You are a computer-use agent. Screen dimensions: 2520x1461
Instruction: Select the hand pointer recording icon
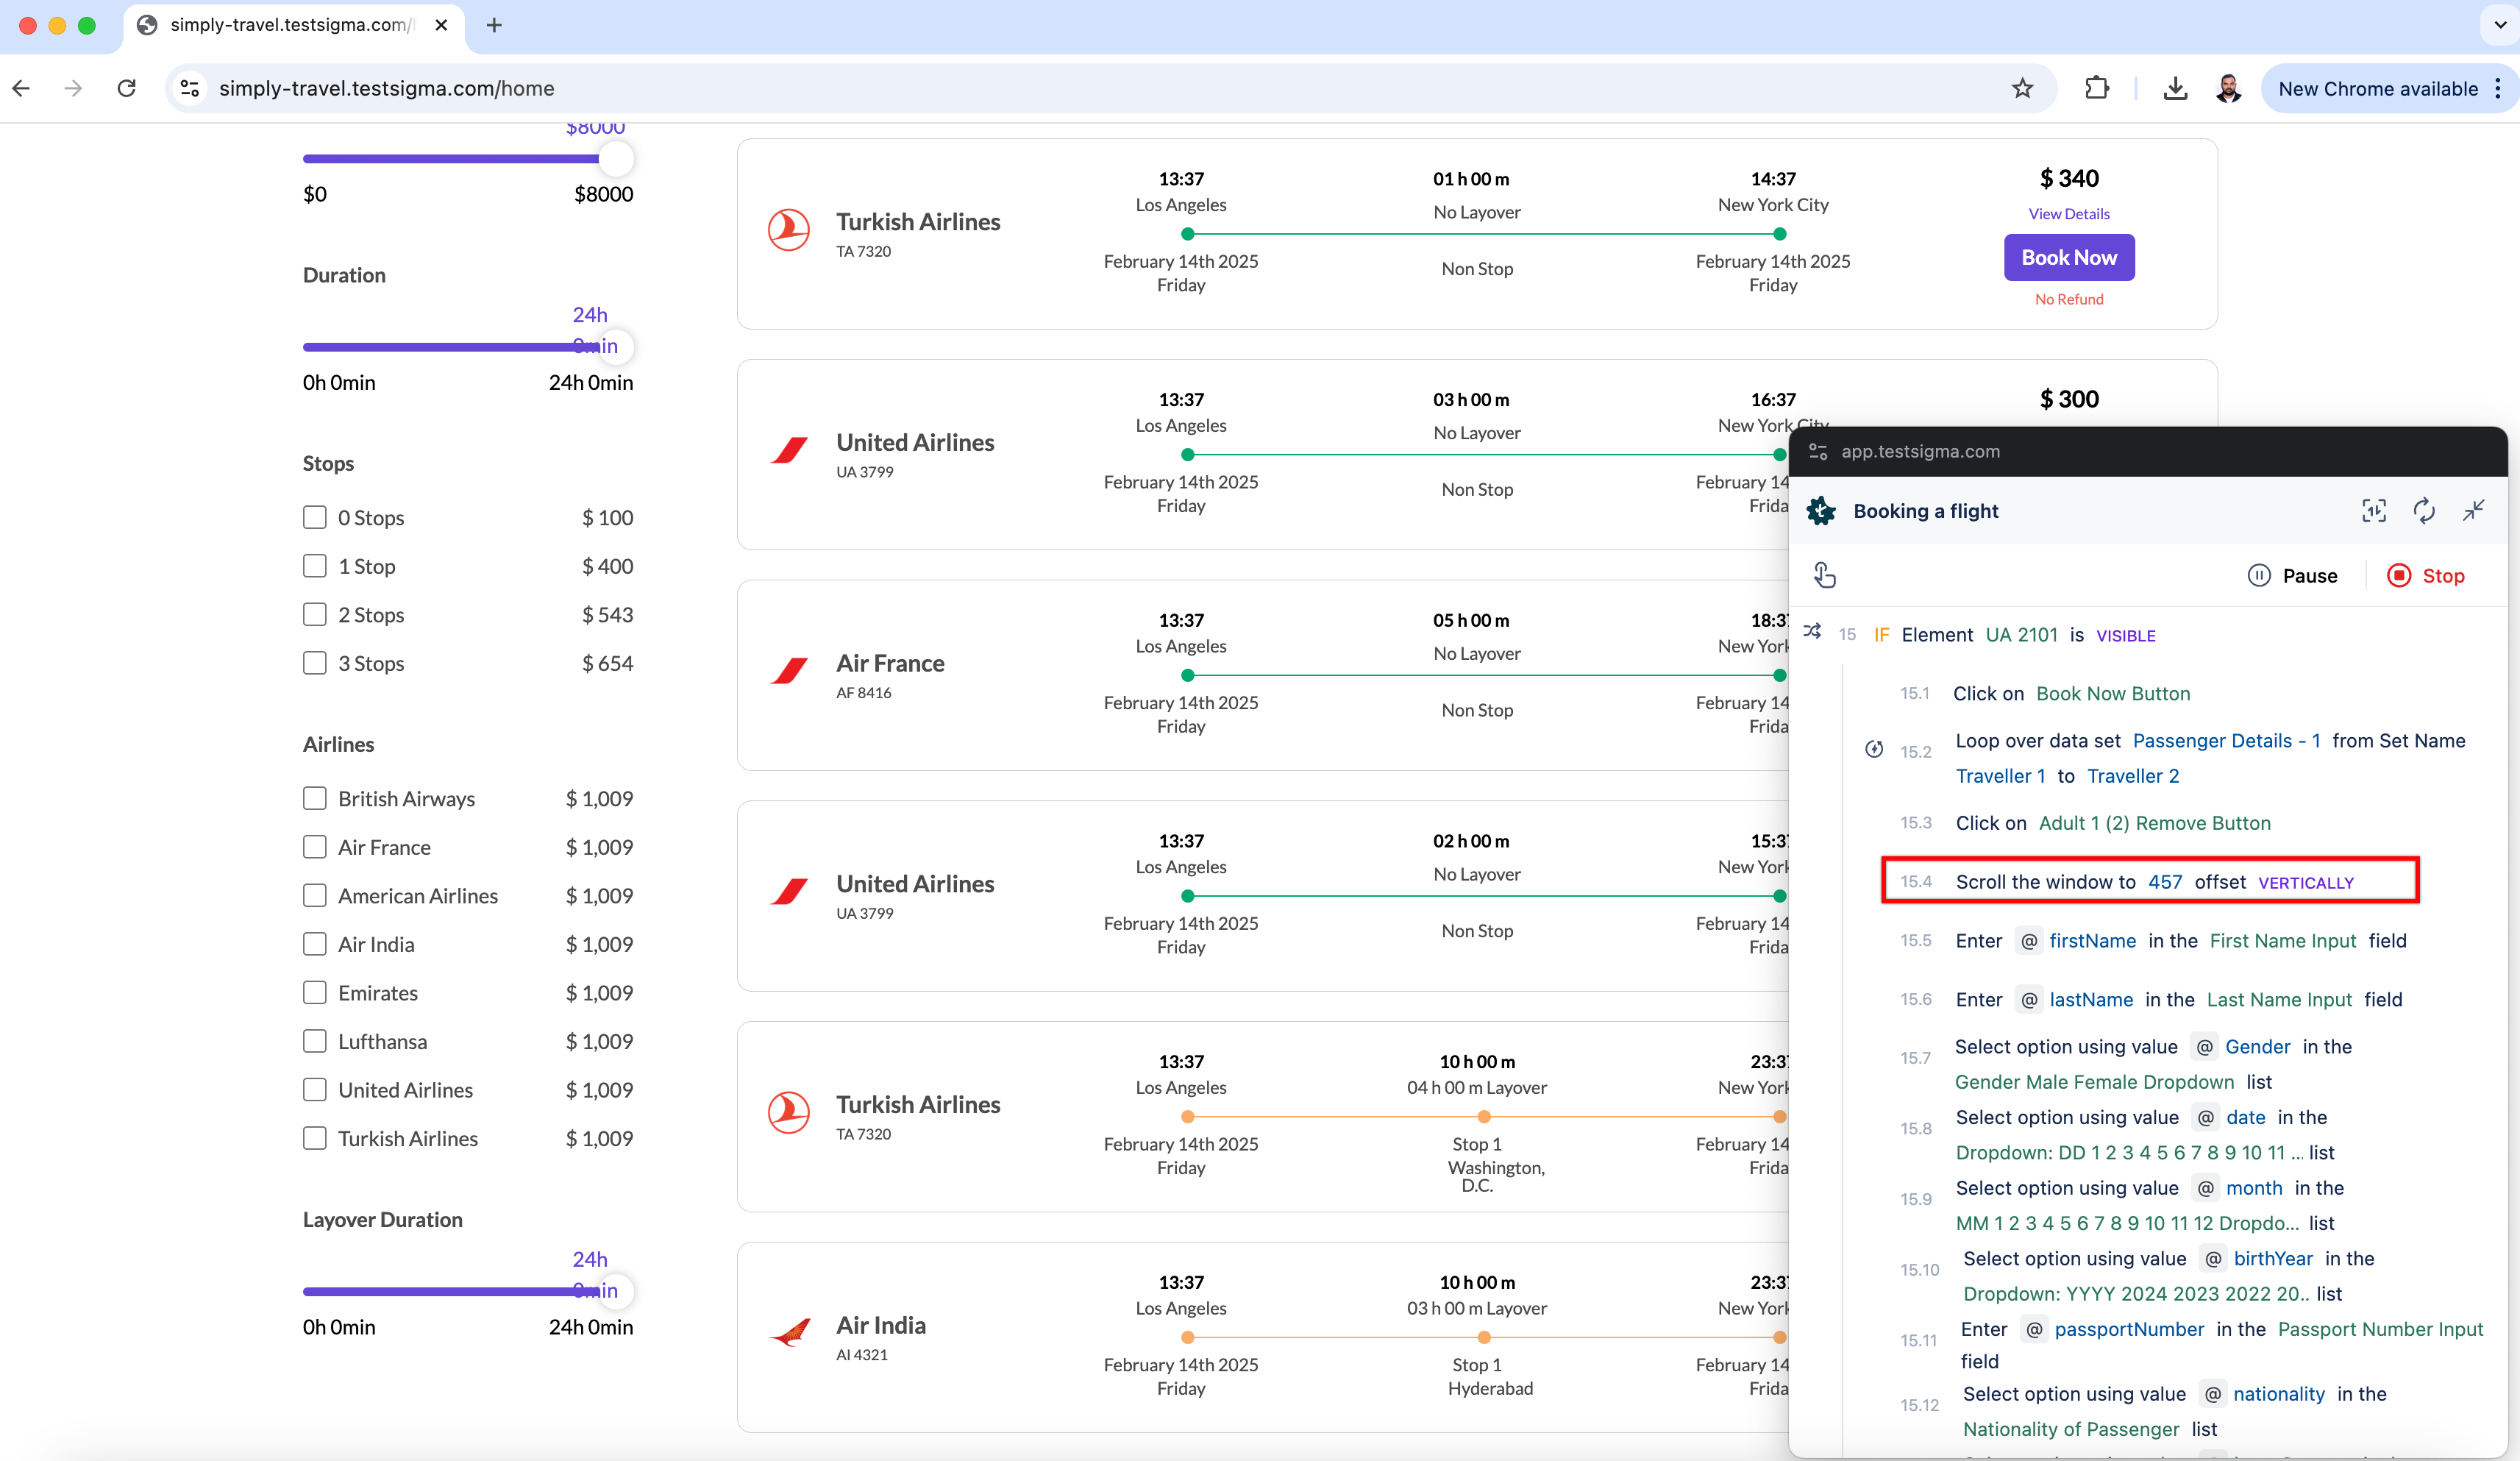(x=1825, y=574)
